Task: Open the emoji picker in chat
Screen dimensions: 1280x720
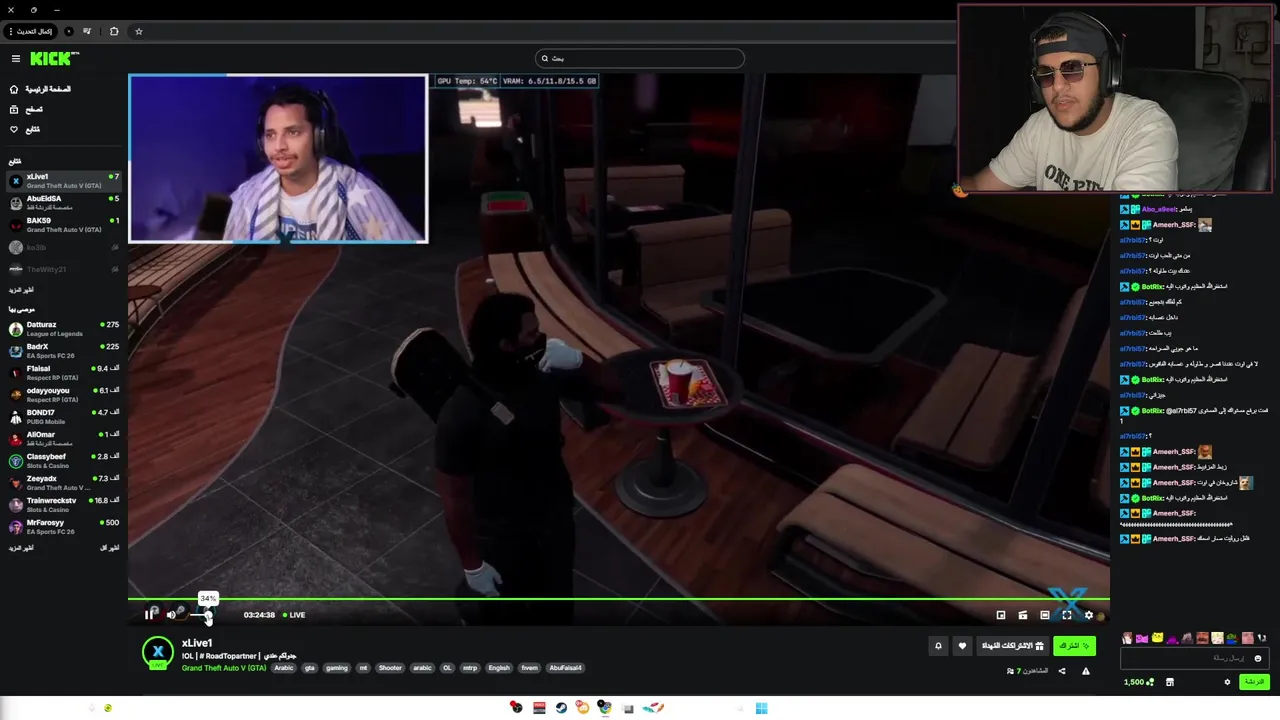Action: pos(1258,658)
